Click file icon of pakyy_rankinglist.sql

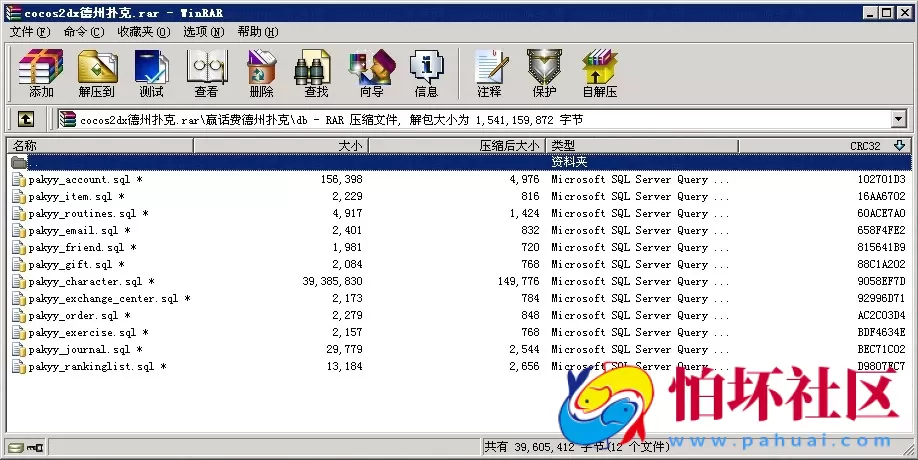[19, 366]
